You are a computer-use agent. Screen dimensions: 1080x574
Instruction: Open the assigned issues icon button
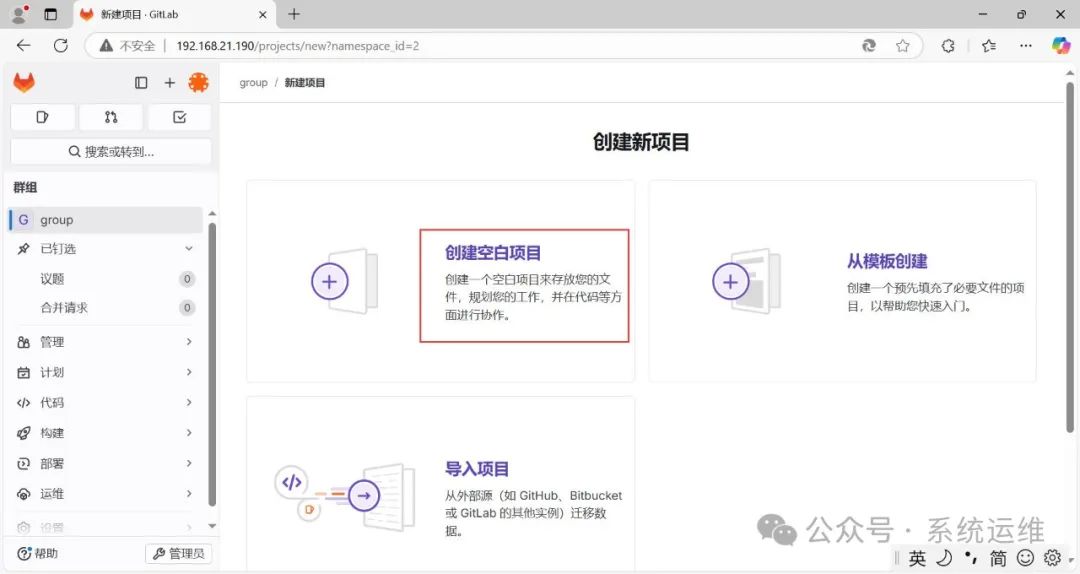click(42, 117)
